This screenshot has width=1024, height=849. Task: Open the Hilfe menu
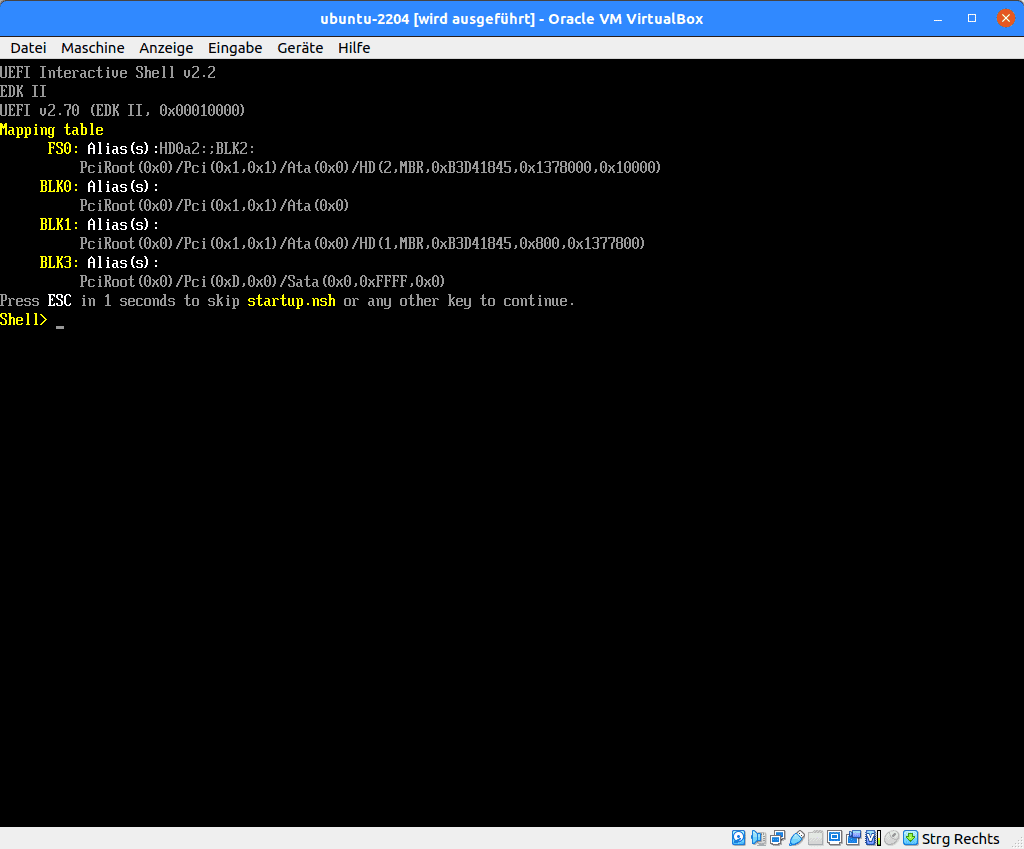[354, 48]
